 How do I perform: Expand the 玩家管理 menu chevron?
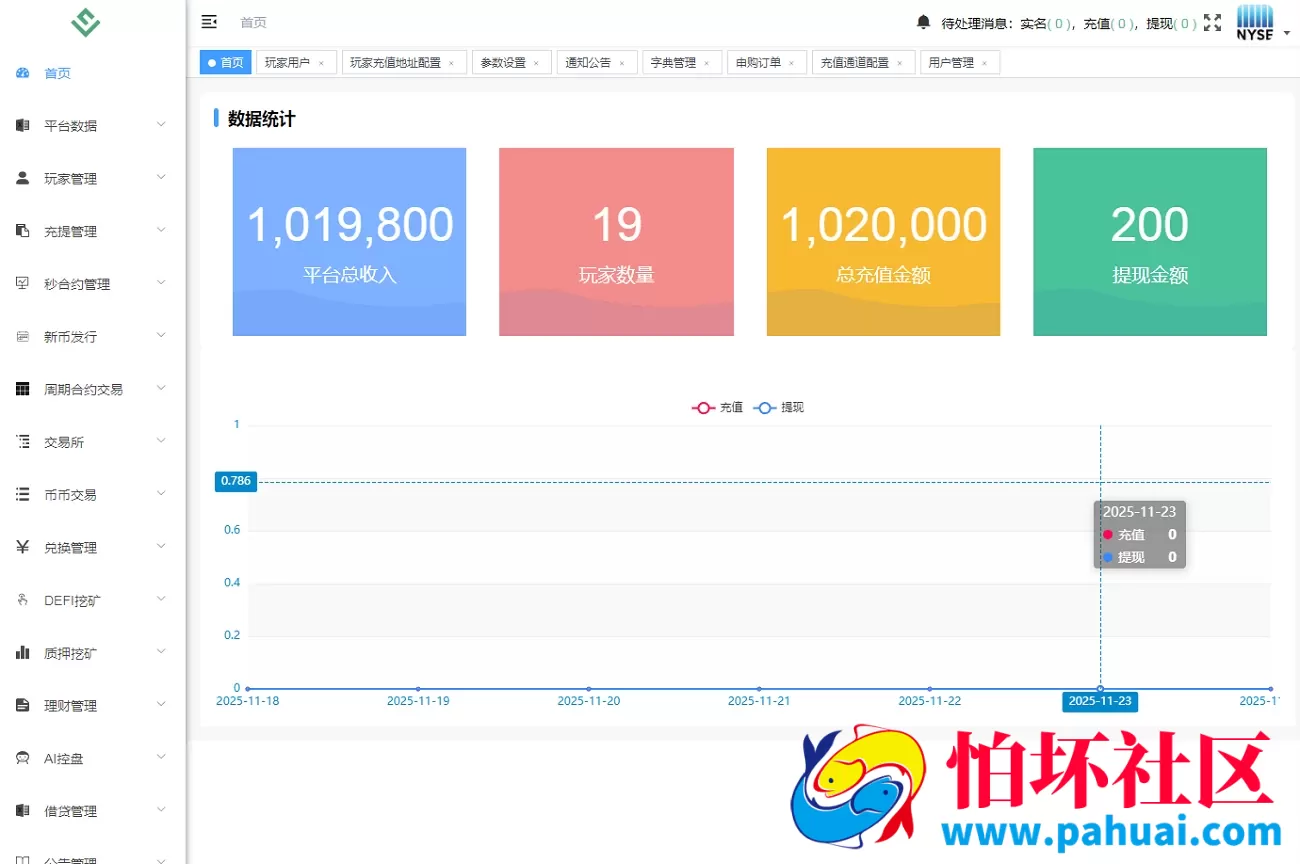tap(161, 177)
